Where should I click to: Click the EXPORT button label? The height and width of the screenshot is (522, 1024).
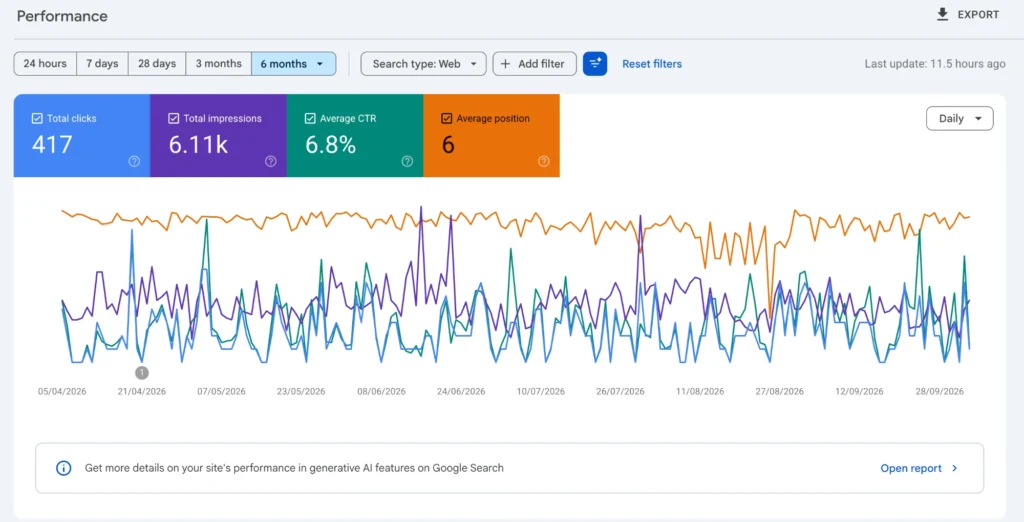click(x=978, y=14)
